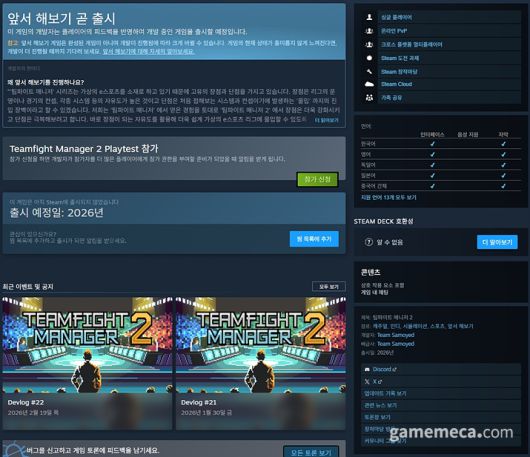This screenshot has width=530, height=457.
Task: Click the 모든 토론 보기 button
Action: tap(311, 452)
